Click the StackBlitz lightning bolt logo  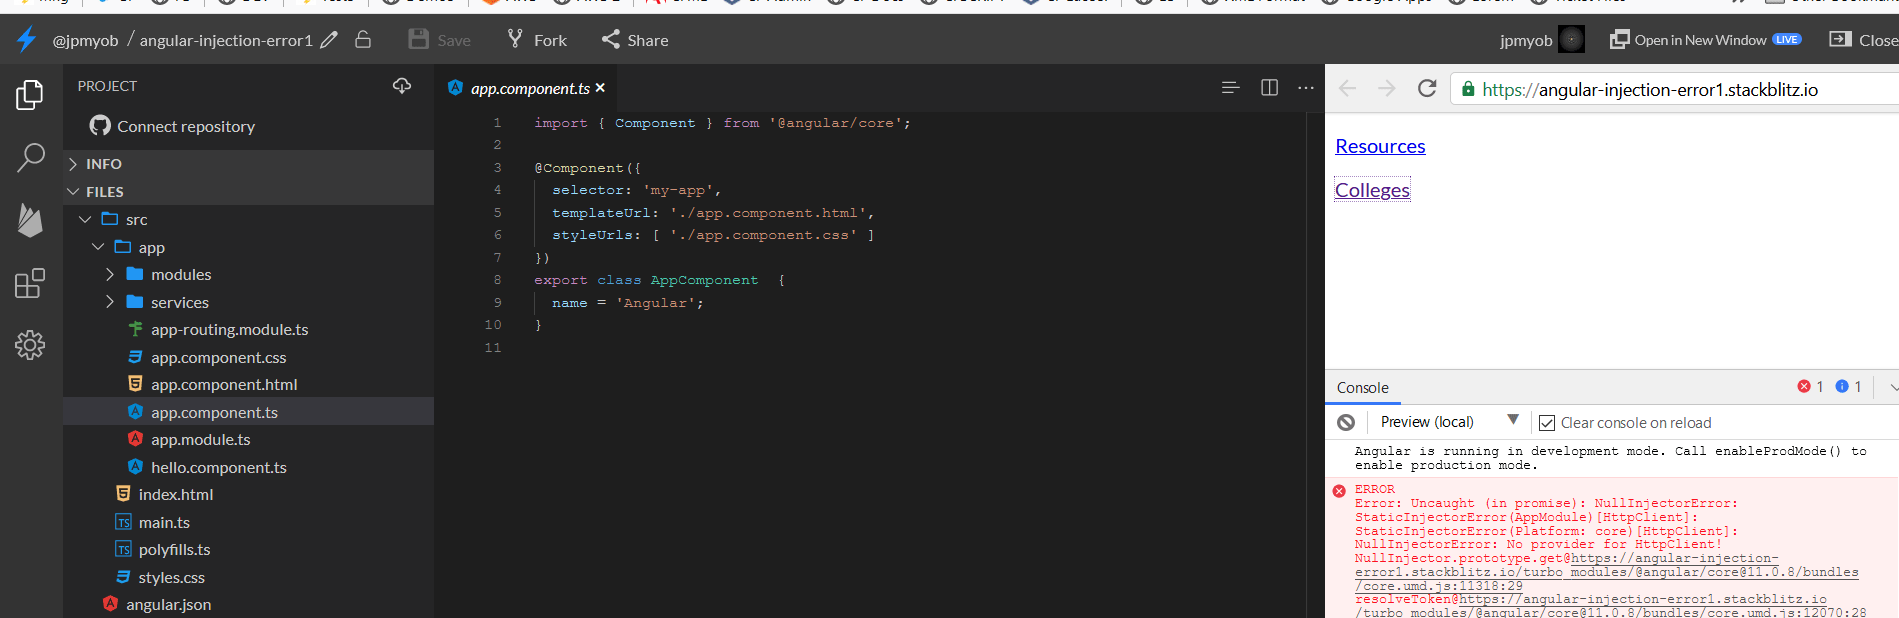click(27, 39)
